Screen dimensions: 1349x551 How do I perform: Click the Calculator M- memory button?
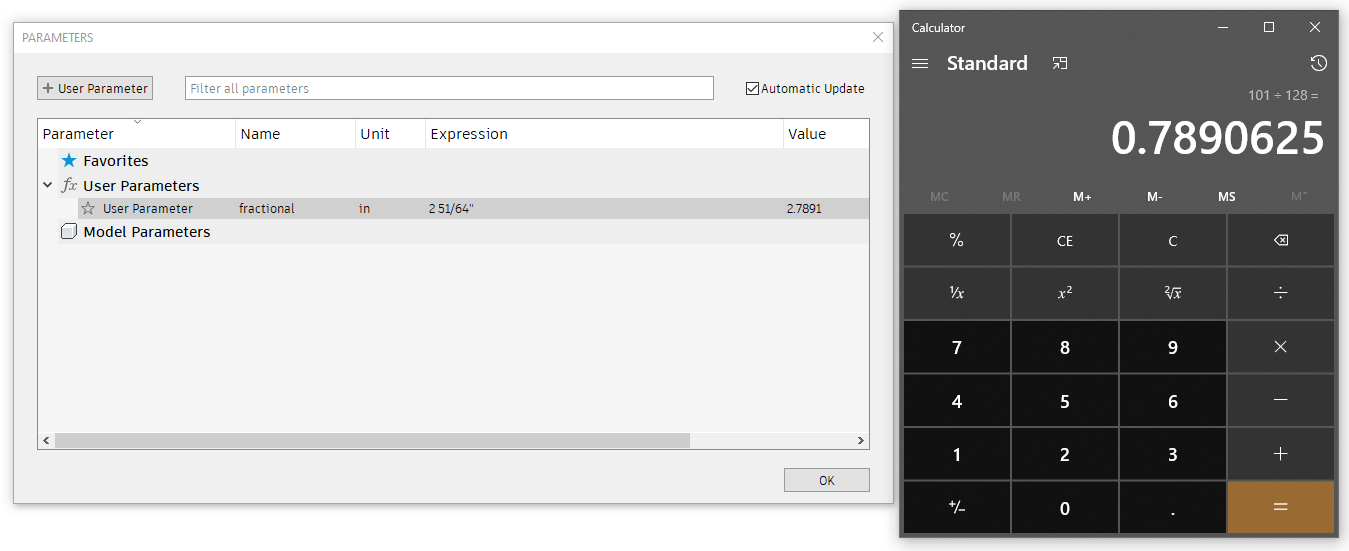coord(1154,197)
